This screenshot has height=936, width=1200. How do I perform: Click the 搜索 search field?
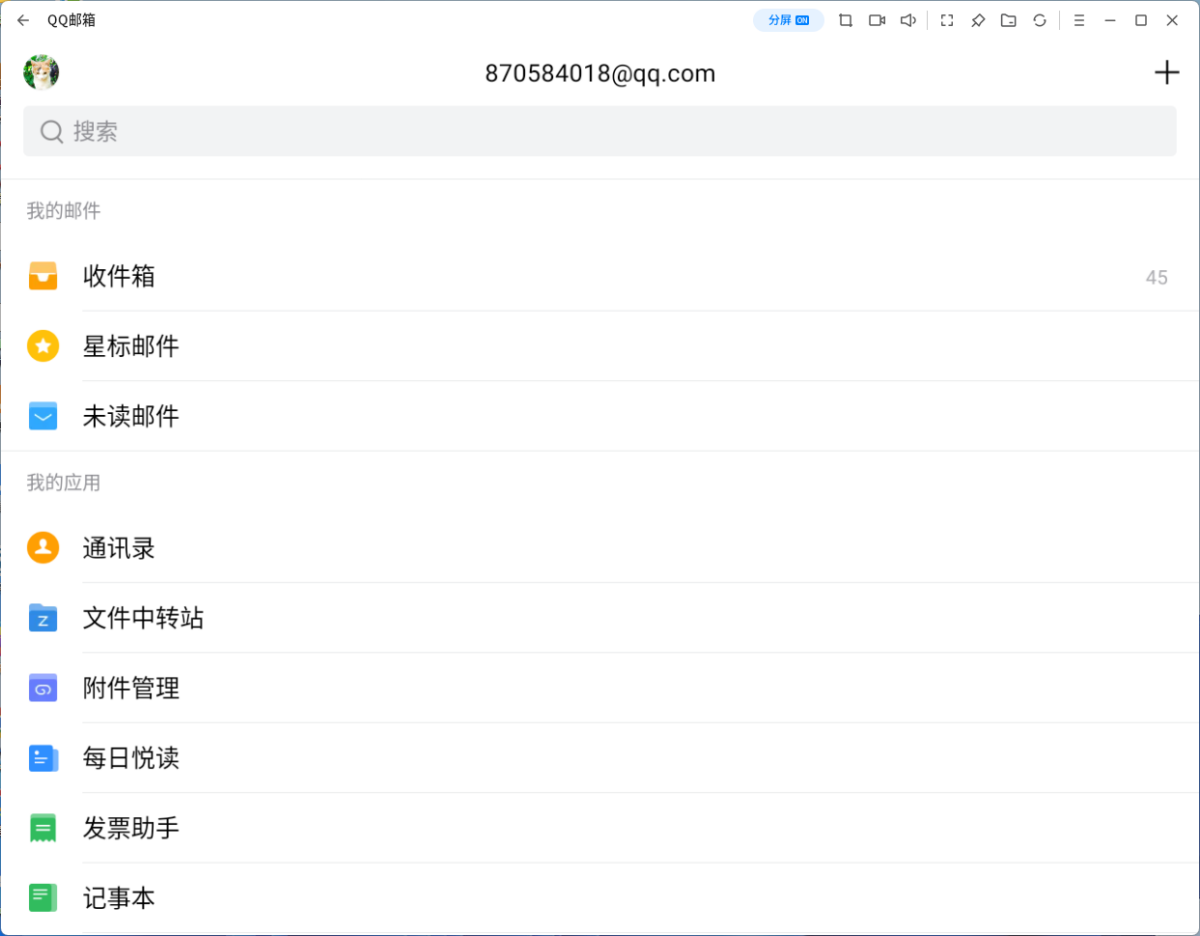point(600,131)
